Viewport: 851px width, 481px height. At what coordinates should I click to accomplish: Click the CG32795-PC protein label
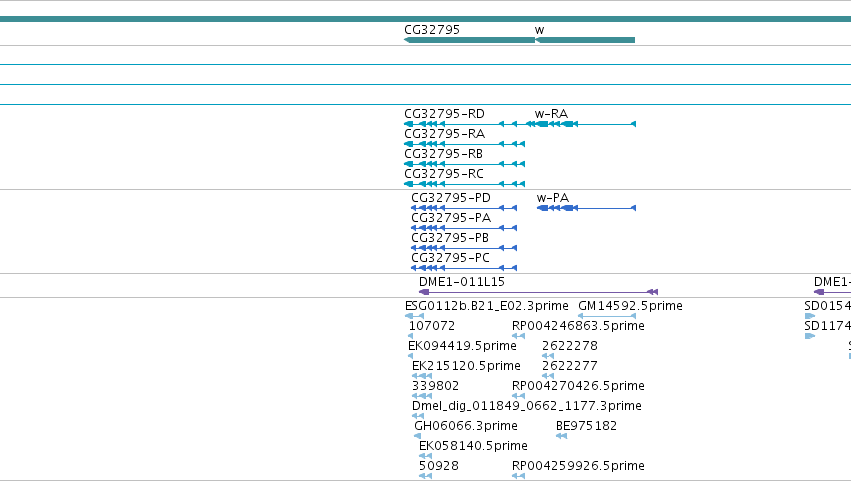450,258
